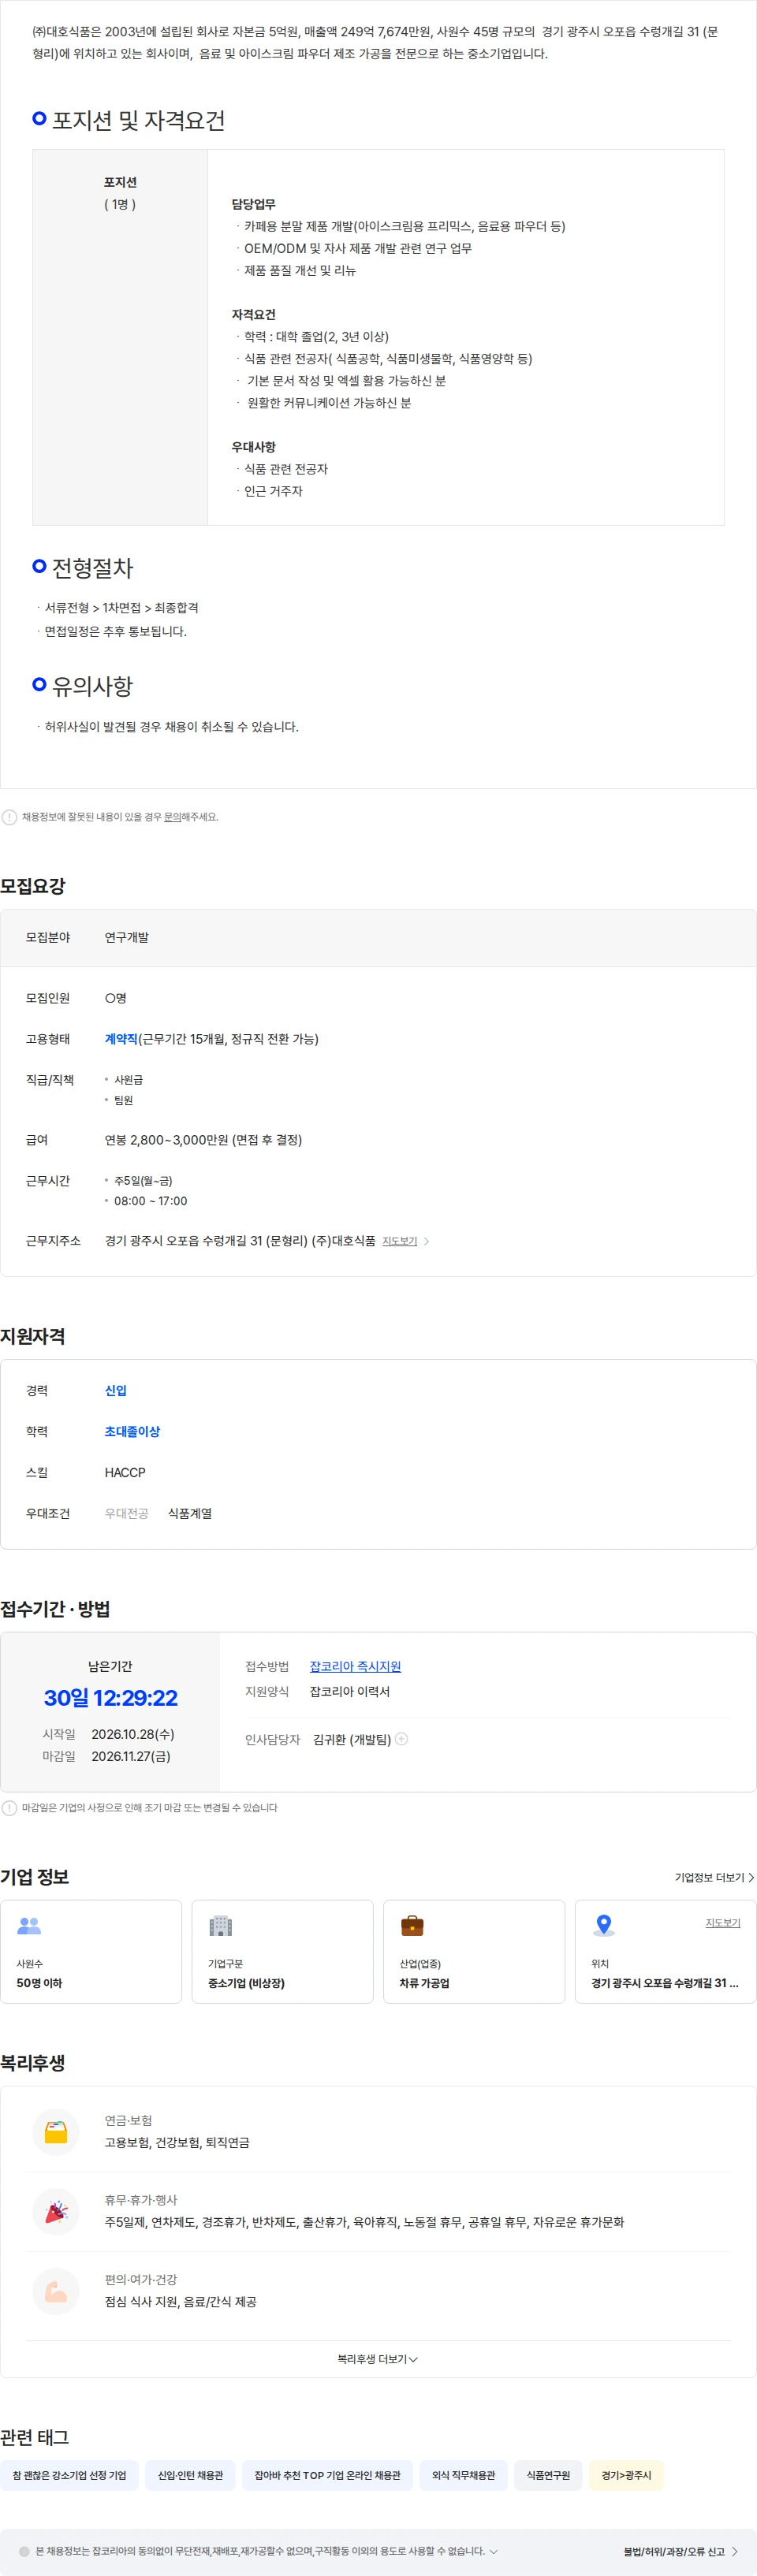The width and height of the screenshot is (757, 2576).
Task: Click the 식품계열 preferred major text
Action: [x=190, y=1513]
